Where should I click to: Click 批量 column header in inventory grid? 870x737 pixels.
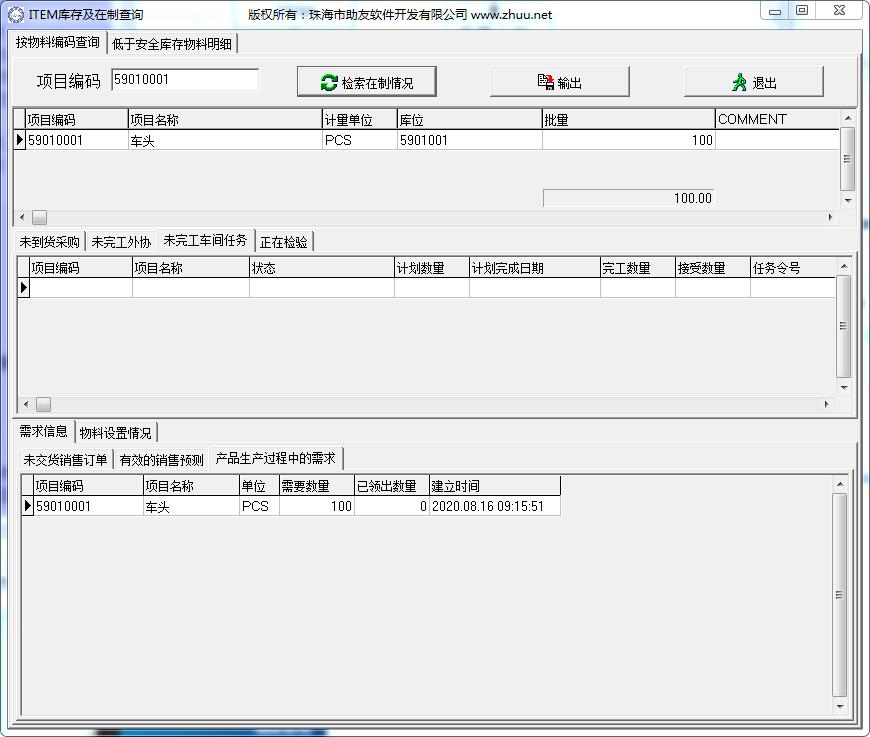click(628, 119)
